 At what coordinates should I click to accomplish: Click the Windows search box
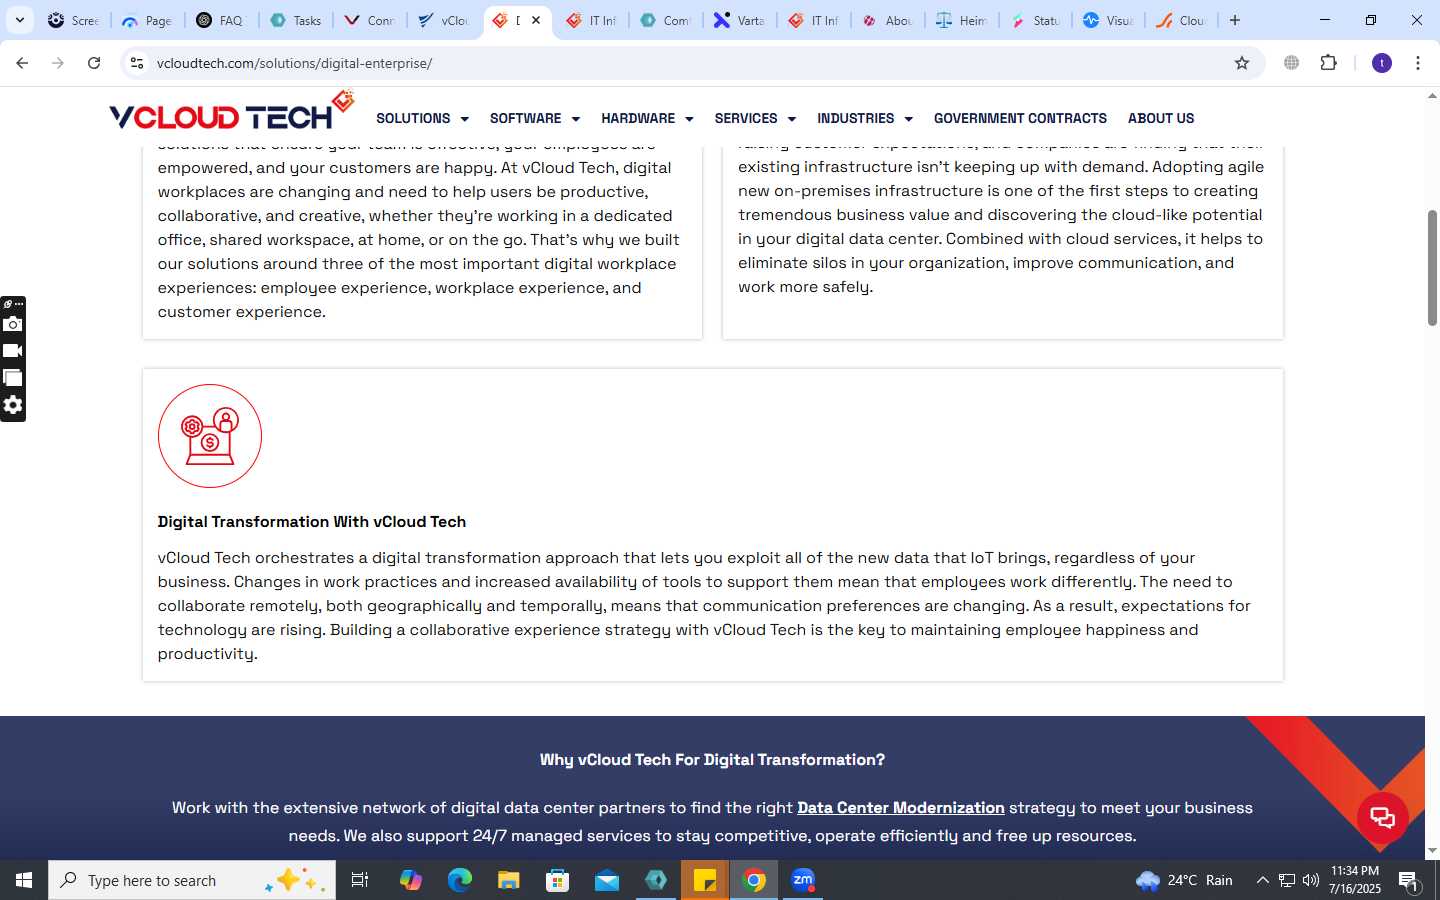pos(192,880)
